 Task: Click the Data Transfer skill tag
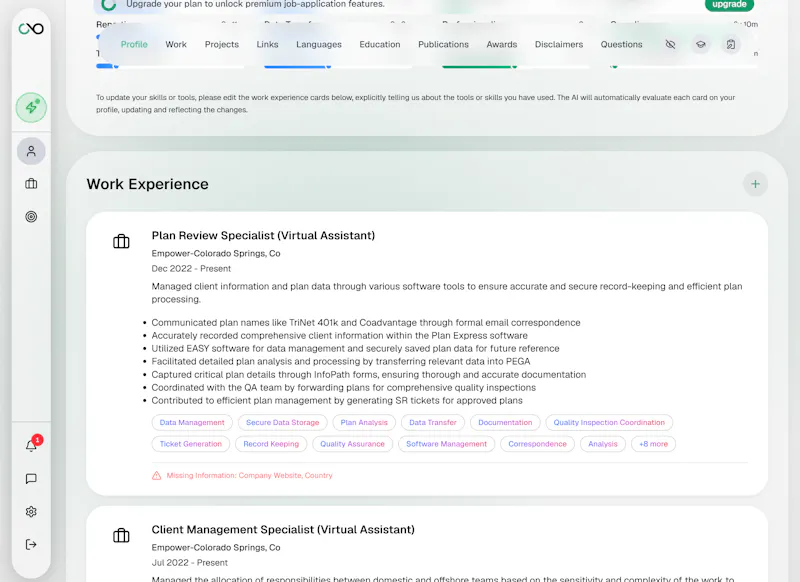(x=433, y=422)
